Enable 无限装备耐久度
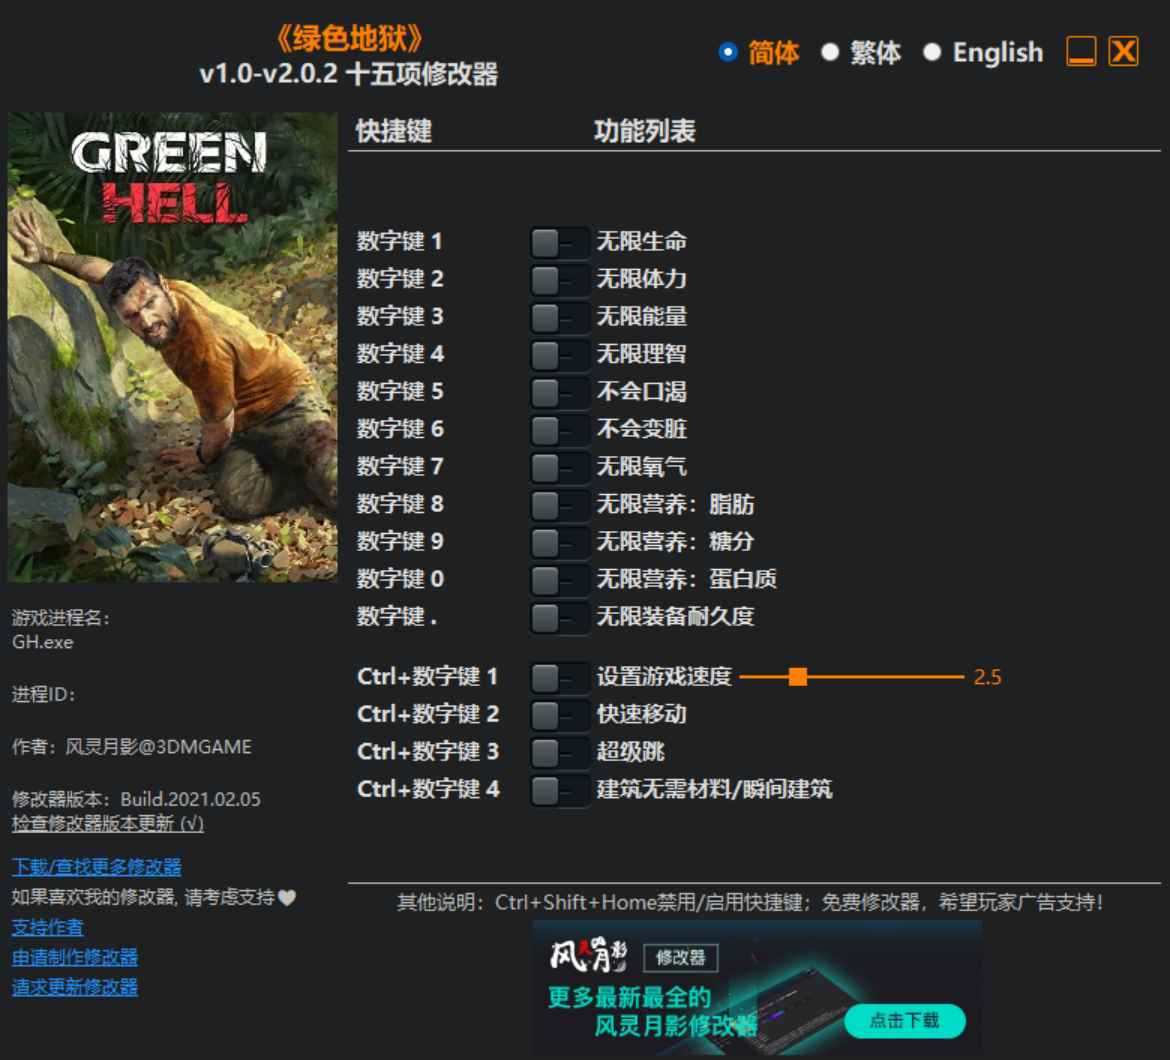 558,617
